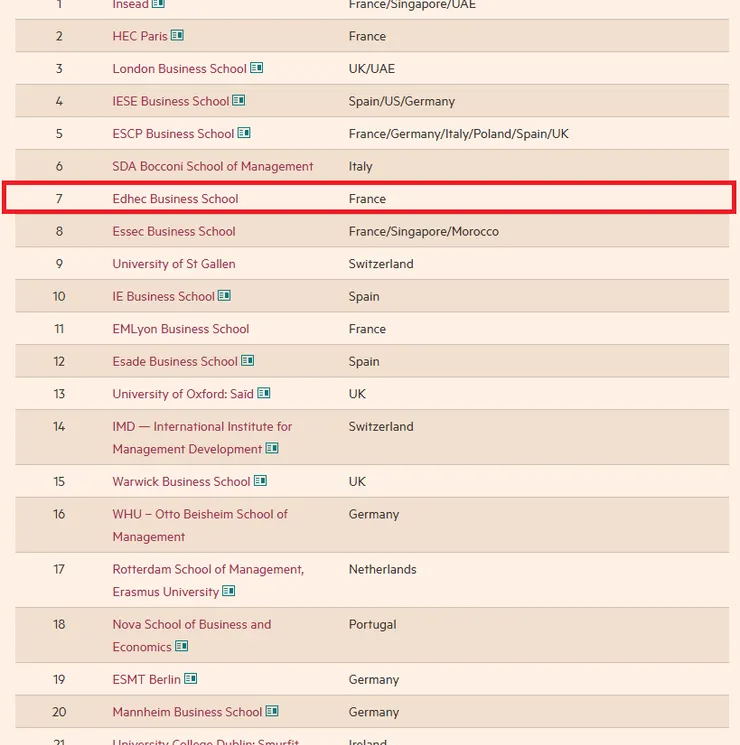The height and width of the screenshot is (745, 740).
Task: Select the ESMT Berlin profile icon
Action: pos(191,679)
